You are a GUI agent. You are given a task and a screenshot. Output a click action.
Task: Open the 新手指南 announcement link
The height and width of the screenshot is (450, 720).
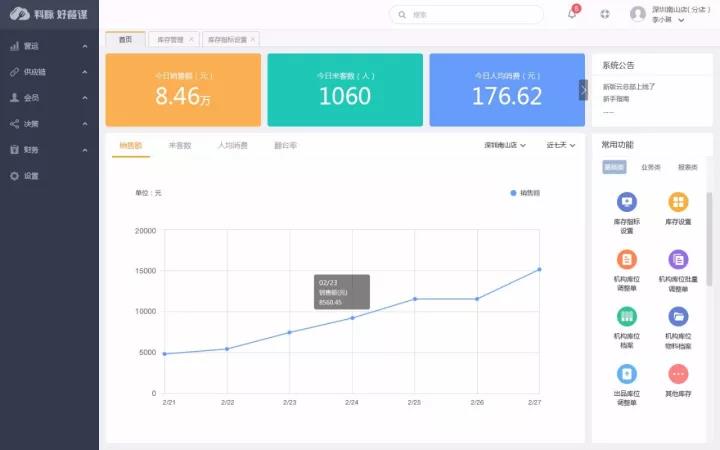click(x=616, y=99)
